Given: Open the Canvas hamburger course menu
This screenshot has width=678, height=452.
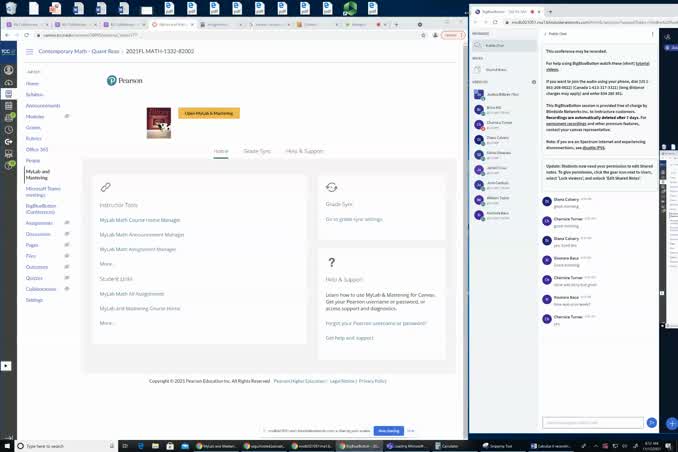Looking at the screenshot, I should click(30, 51).
